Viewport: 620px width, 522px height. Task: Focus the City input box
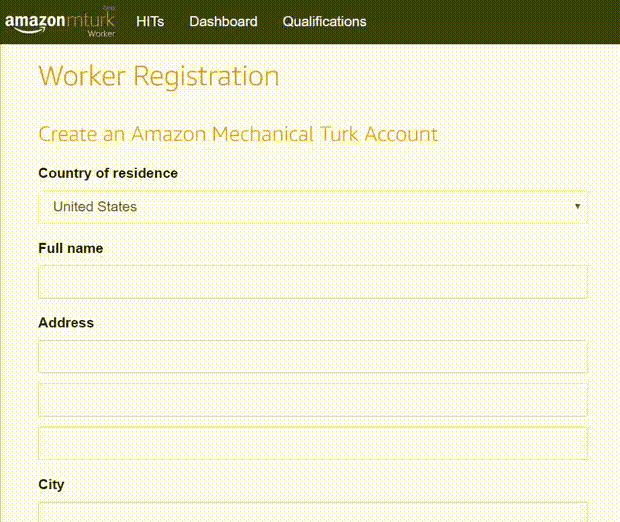click(312, 511)
